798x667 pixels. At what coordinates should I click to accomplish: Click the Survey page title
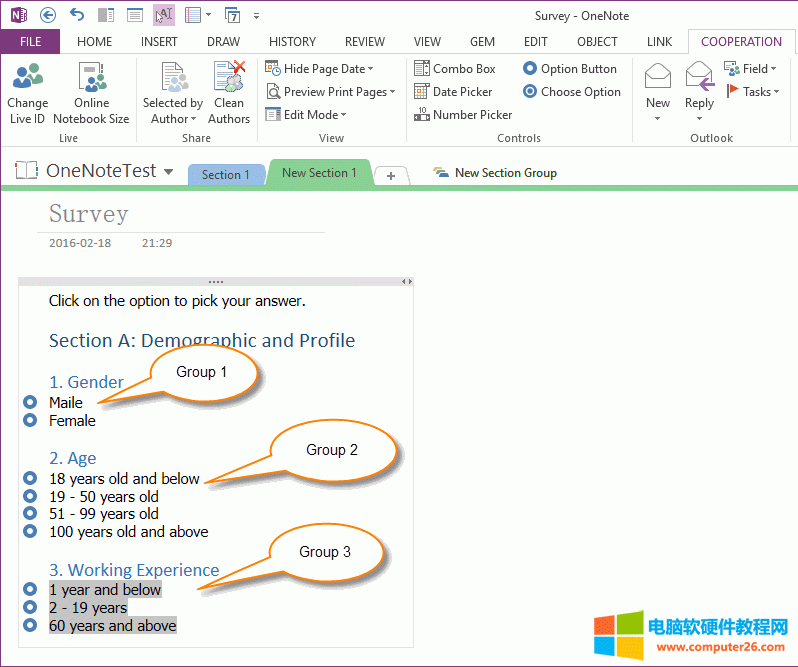click(x=89, y=213)
